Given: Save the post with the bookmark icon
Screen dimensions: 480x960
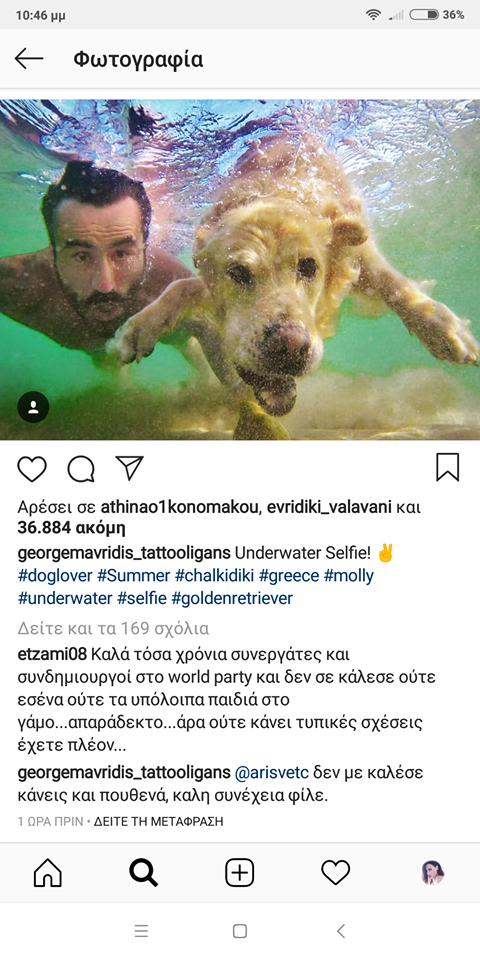Looking at the screenshot, I should click(x=448, y=468).
